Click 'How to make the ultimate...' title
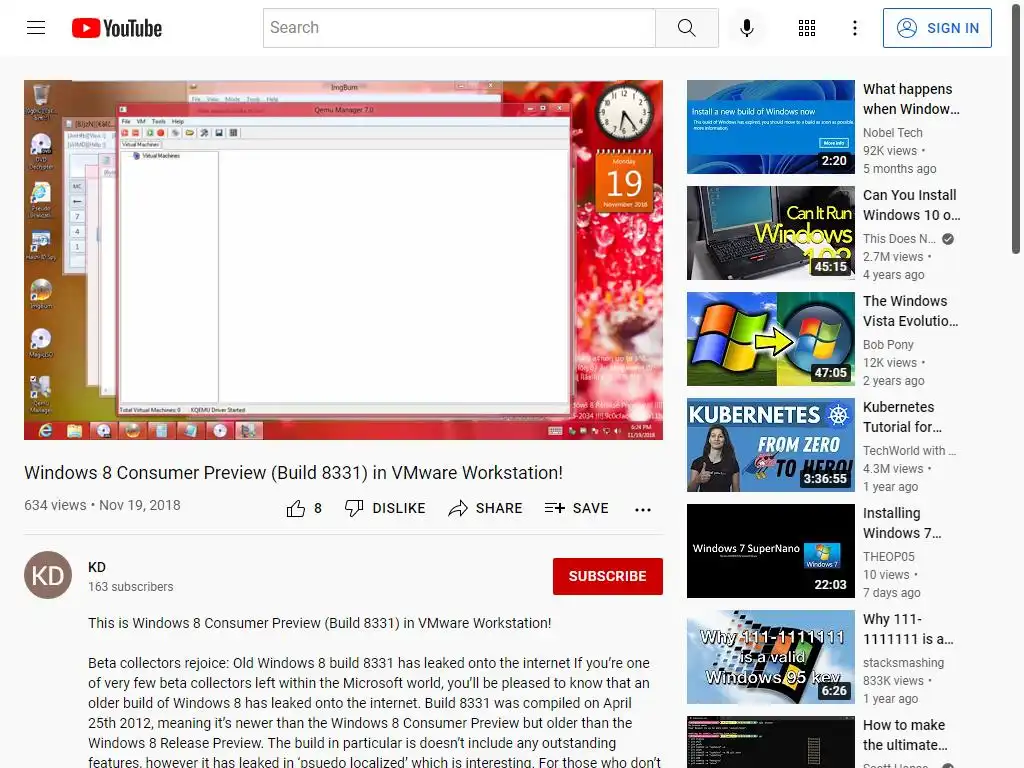This screenshot has width=1024, height=768. click(905, 735)
